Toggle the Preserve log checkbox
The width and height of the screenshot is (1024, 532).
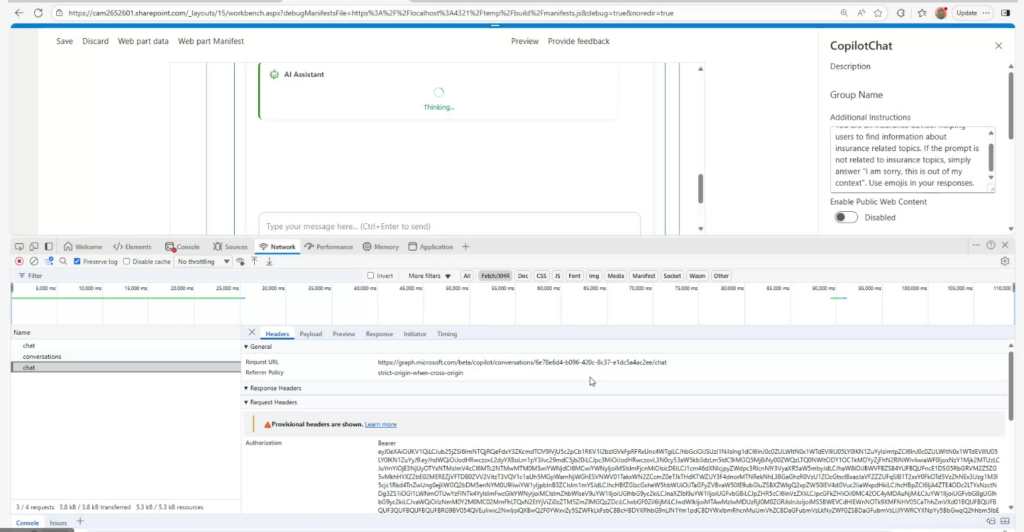[78, 261]
